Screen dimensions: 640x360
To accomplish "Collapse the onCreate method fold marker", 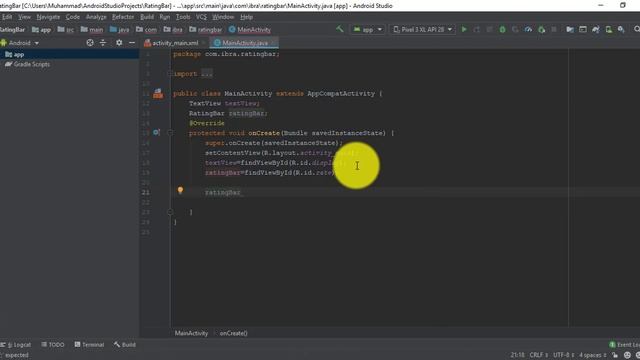I will coord(170,133).
